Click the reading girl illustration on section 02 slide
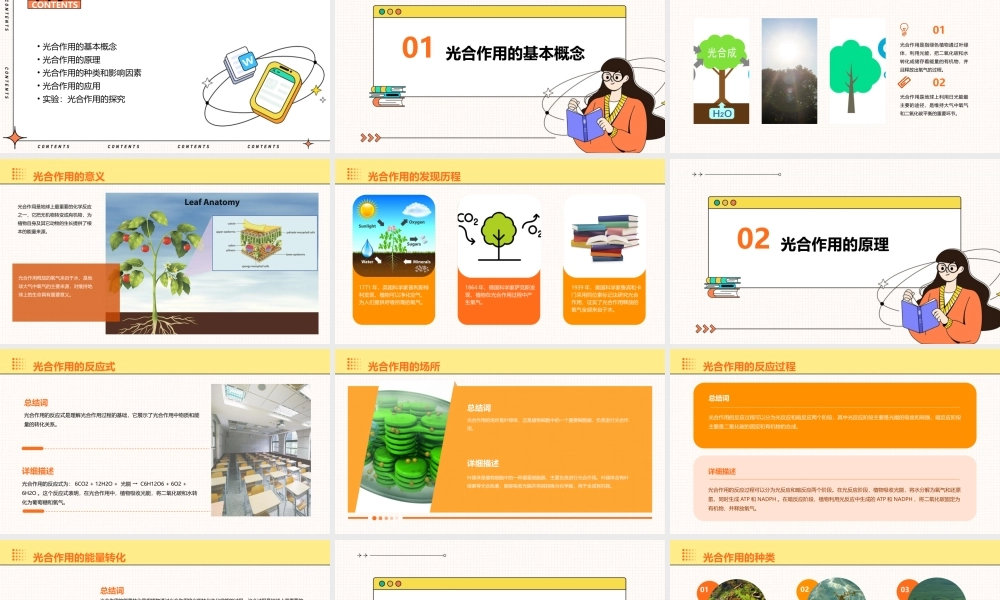The height and width of the screenshot is (600, 1000). point(947,296)
